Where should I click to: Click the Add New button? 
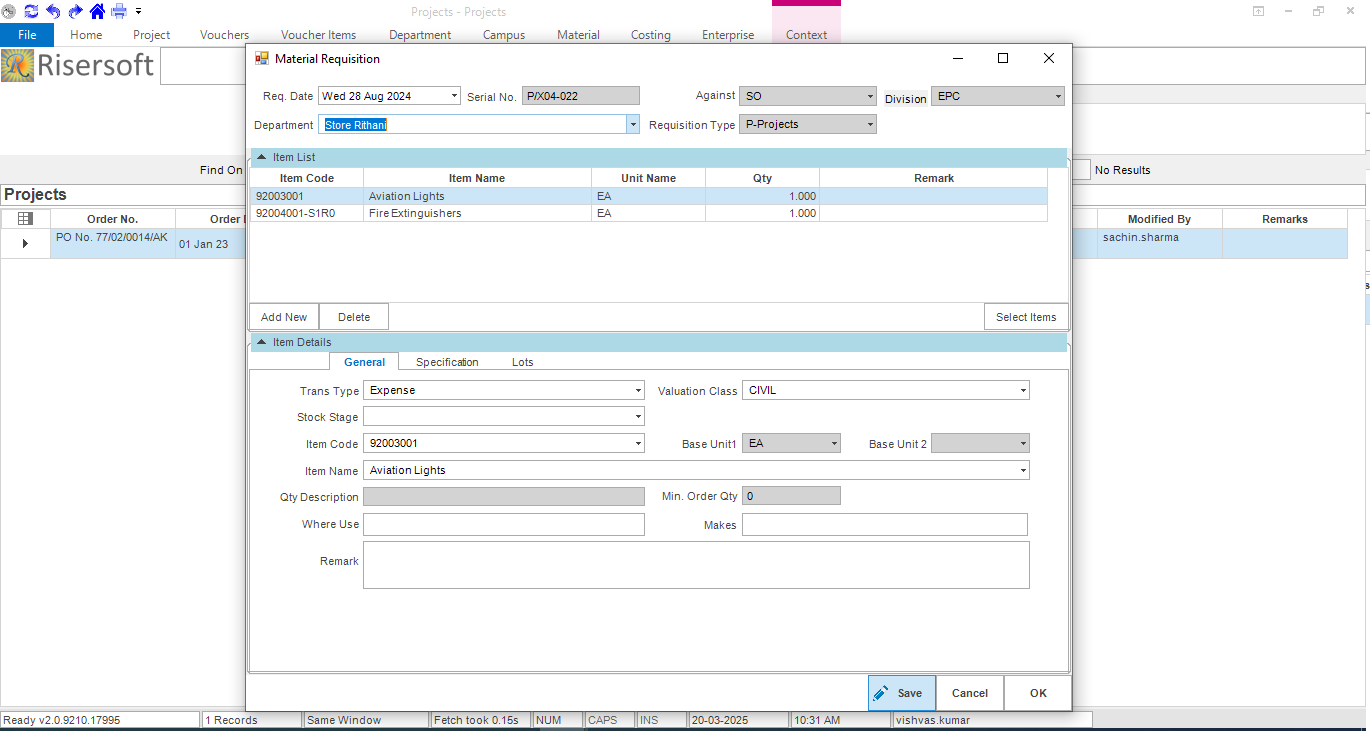coord(284,317)
